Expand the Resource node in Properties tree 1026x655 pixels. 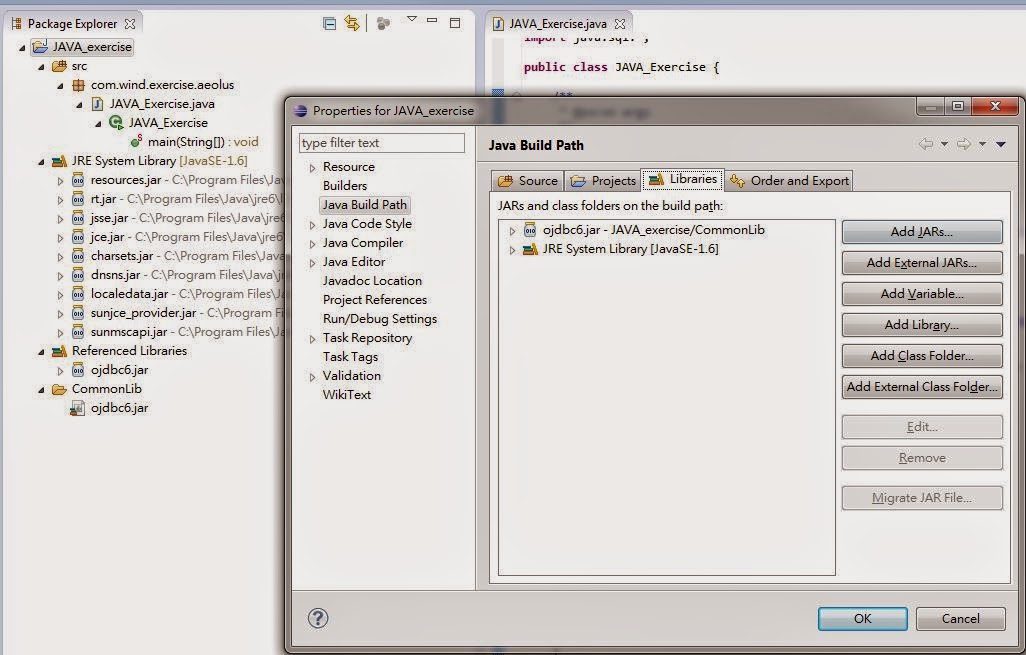click(314, 166)
